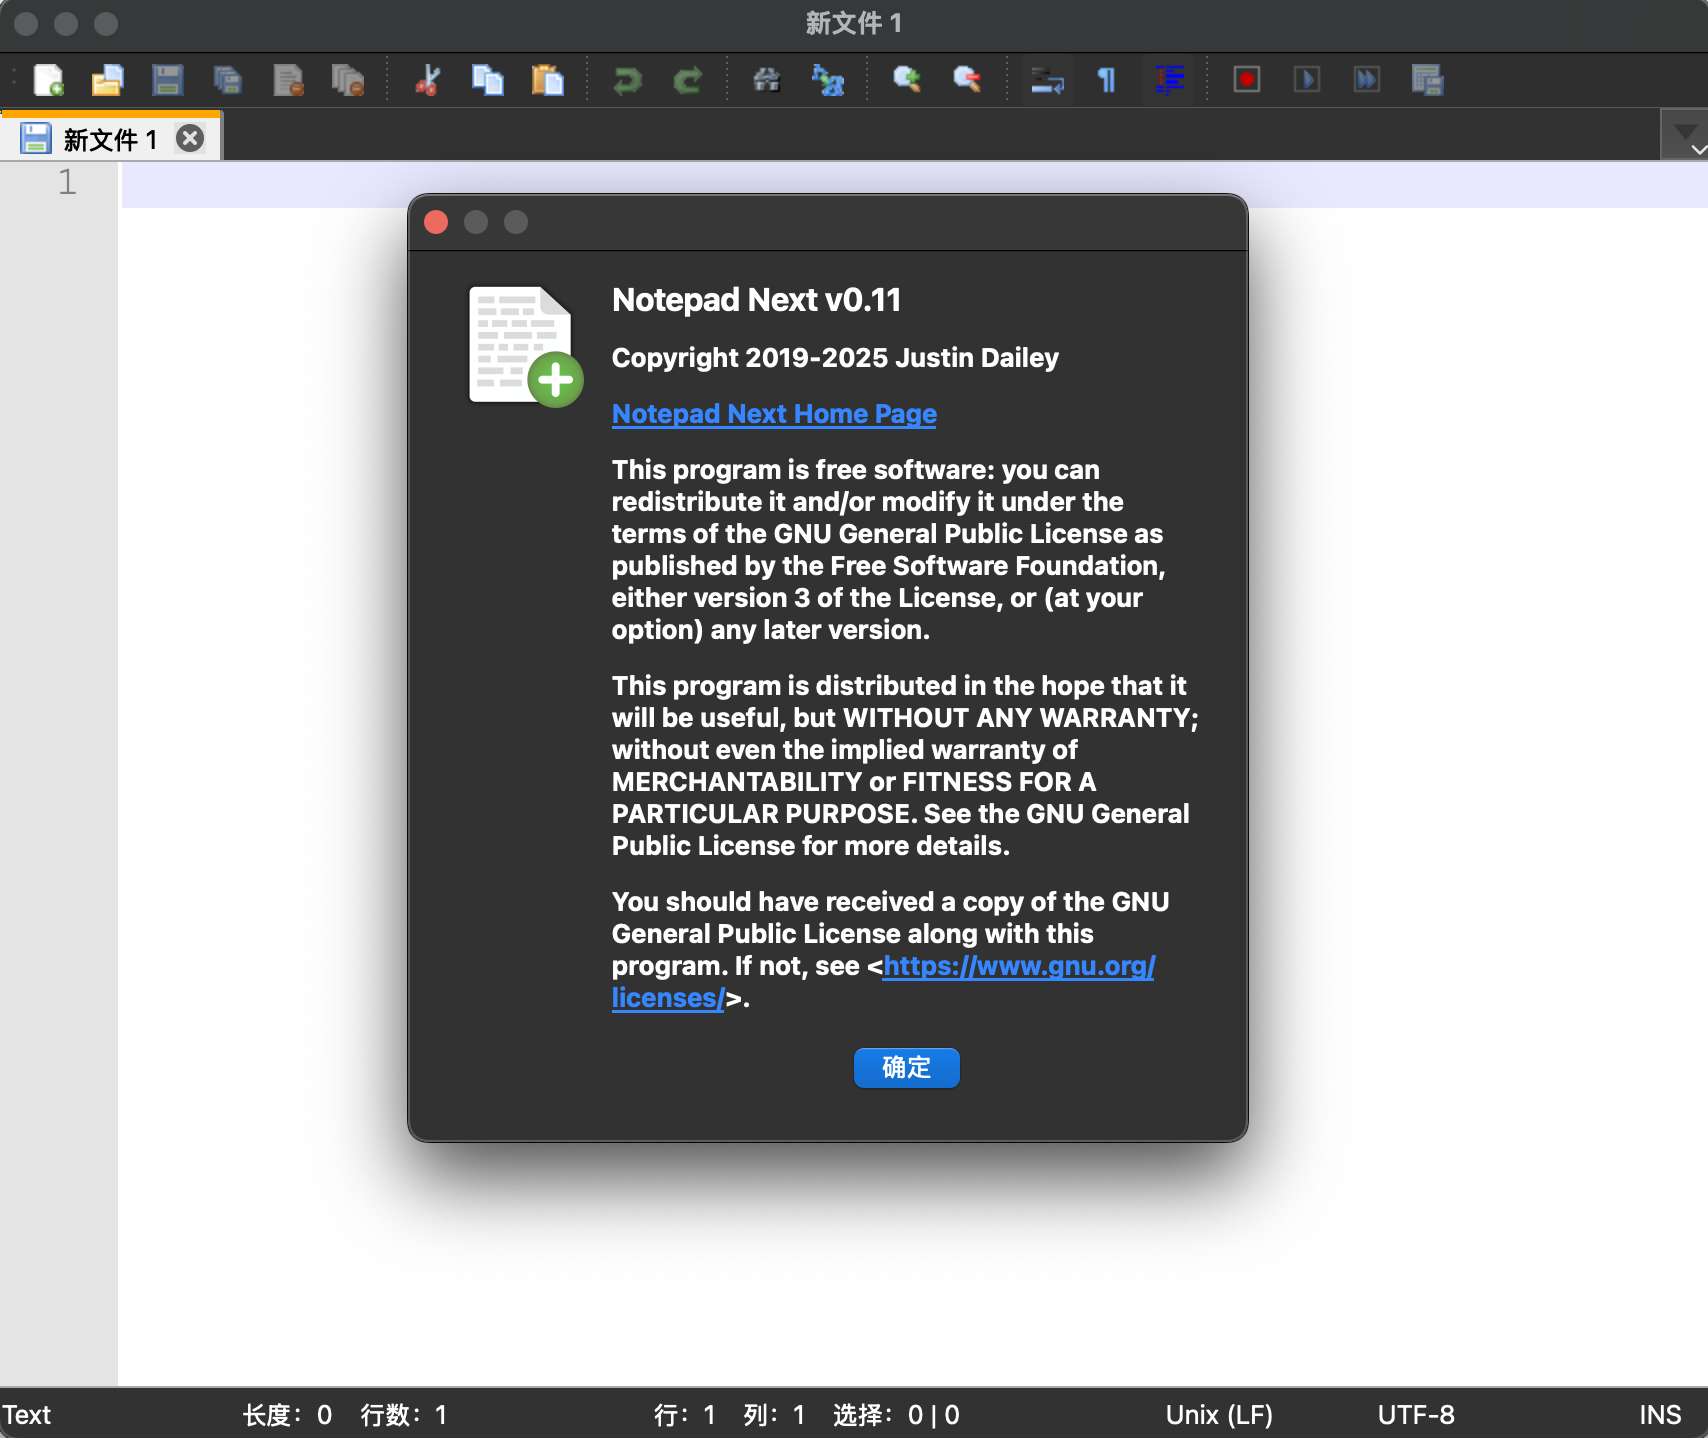Cut the selection with the scissors icon

coord(427,80)
